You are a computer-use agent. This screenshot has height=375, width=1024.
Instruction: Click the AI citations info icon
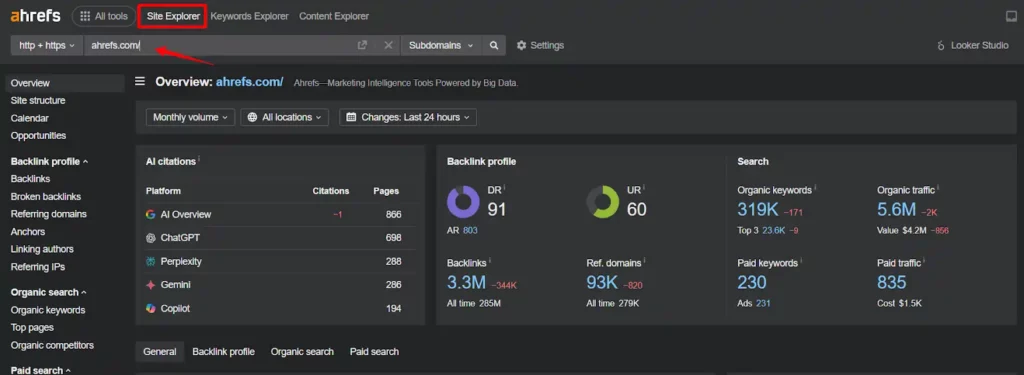click(x=199, y=159)
